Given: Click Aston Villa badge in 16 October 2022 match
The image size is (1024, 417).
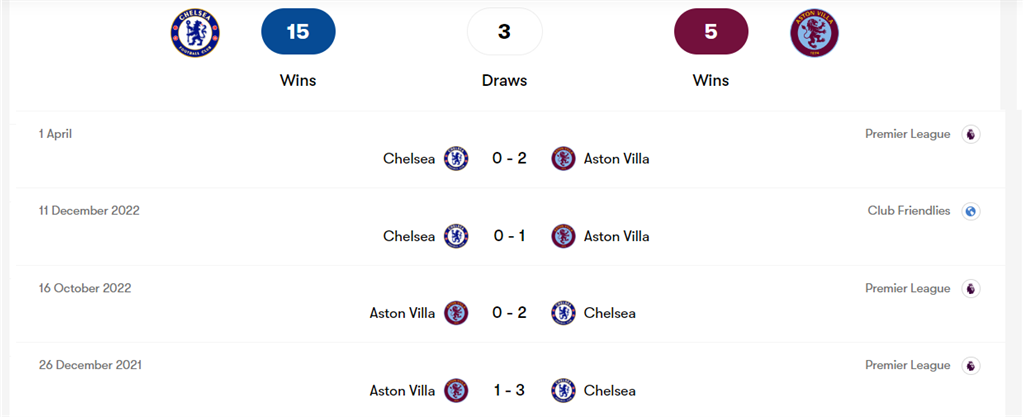Looking at the screenshot, I should tap(456, 313).
